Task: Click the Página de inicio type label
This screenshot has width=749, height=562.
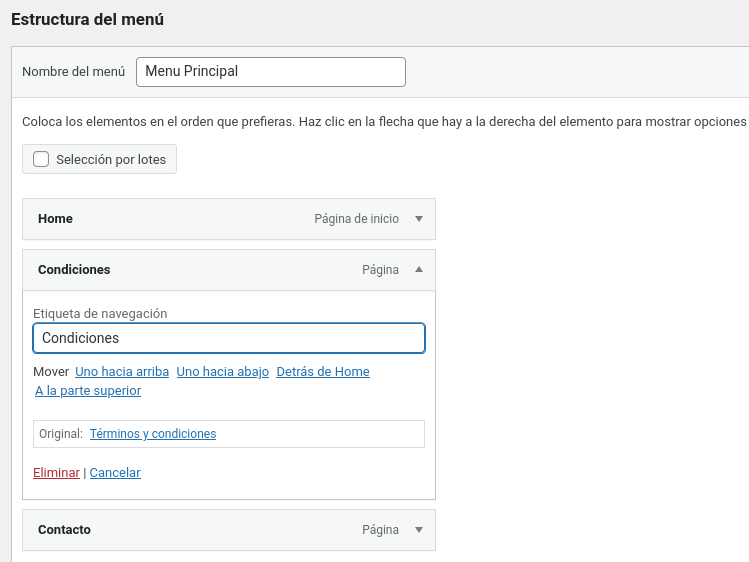Action: click(x=356, y=219)
